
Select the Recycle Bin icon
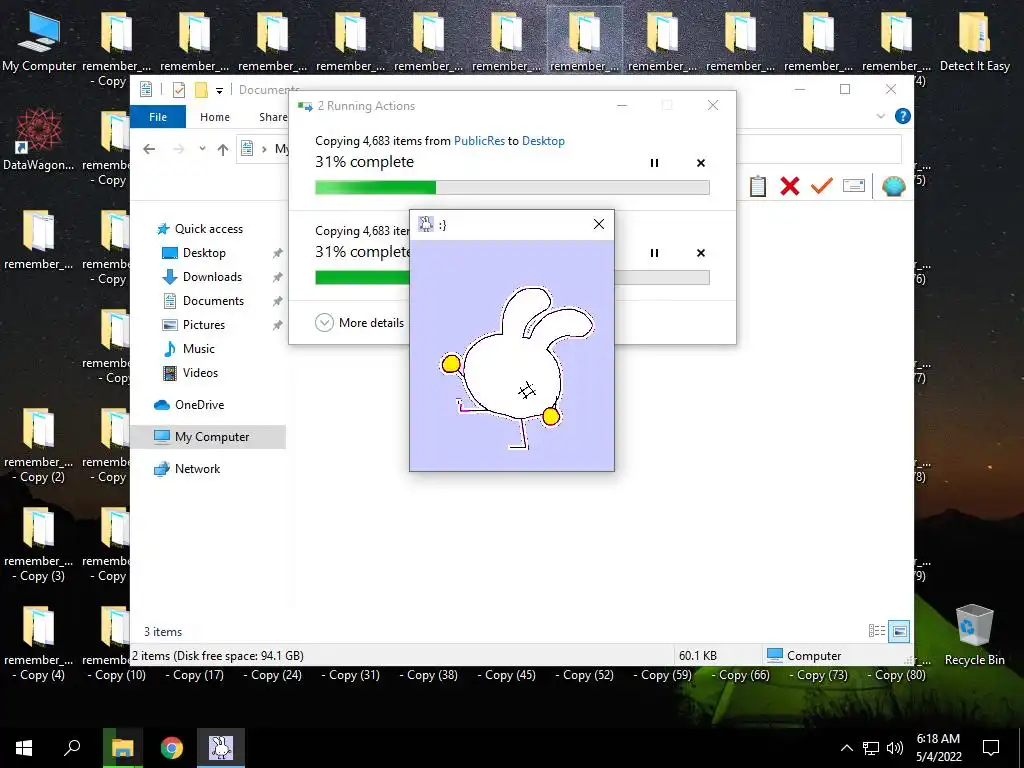coord(974,635)
